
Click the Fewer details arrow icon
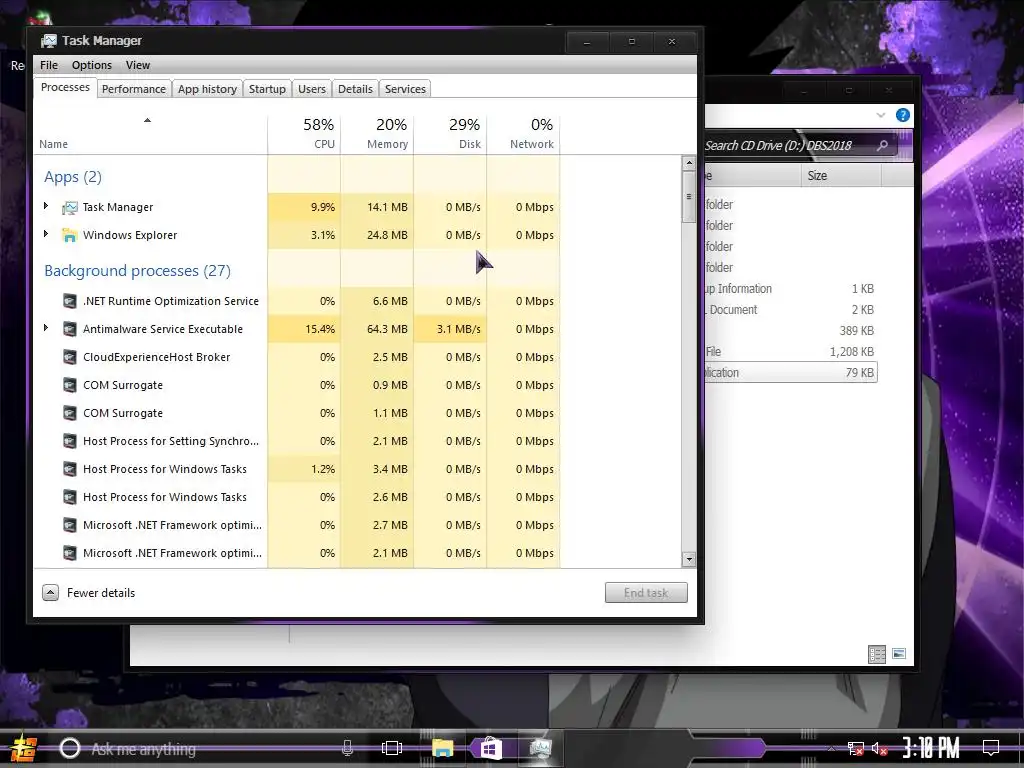50,592
